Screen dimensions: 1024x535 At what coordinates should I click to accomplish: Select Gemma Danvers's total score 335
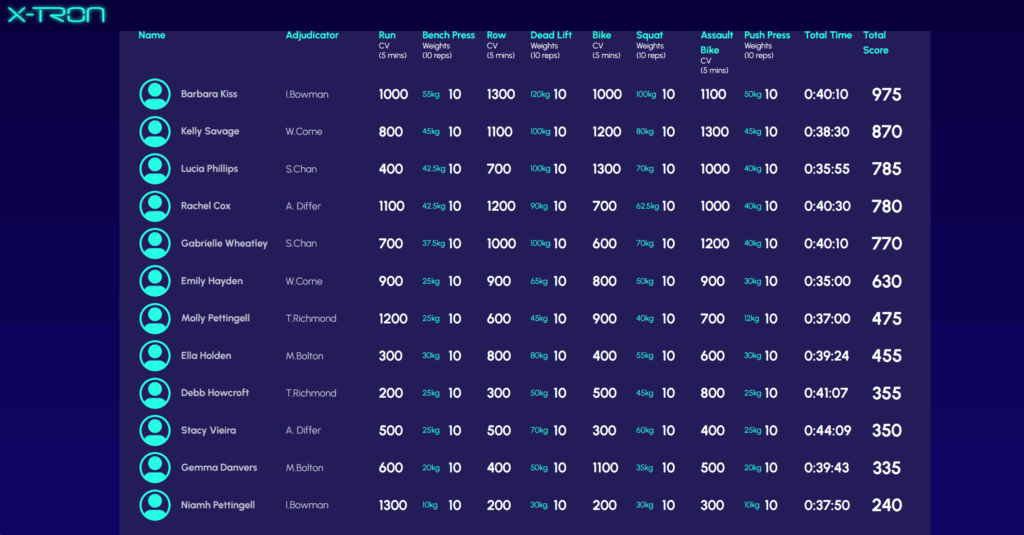886,468
